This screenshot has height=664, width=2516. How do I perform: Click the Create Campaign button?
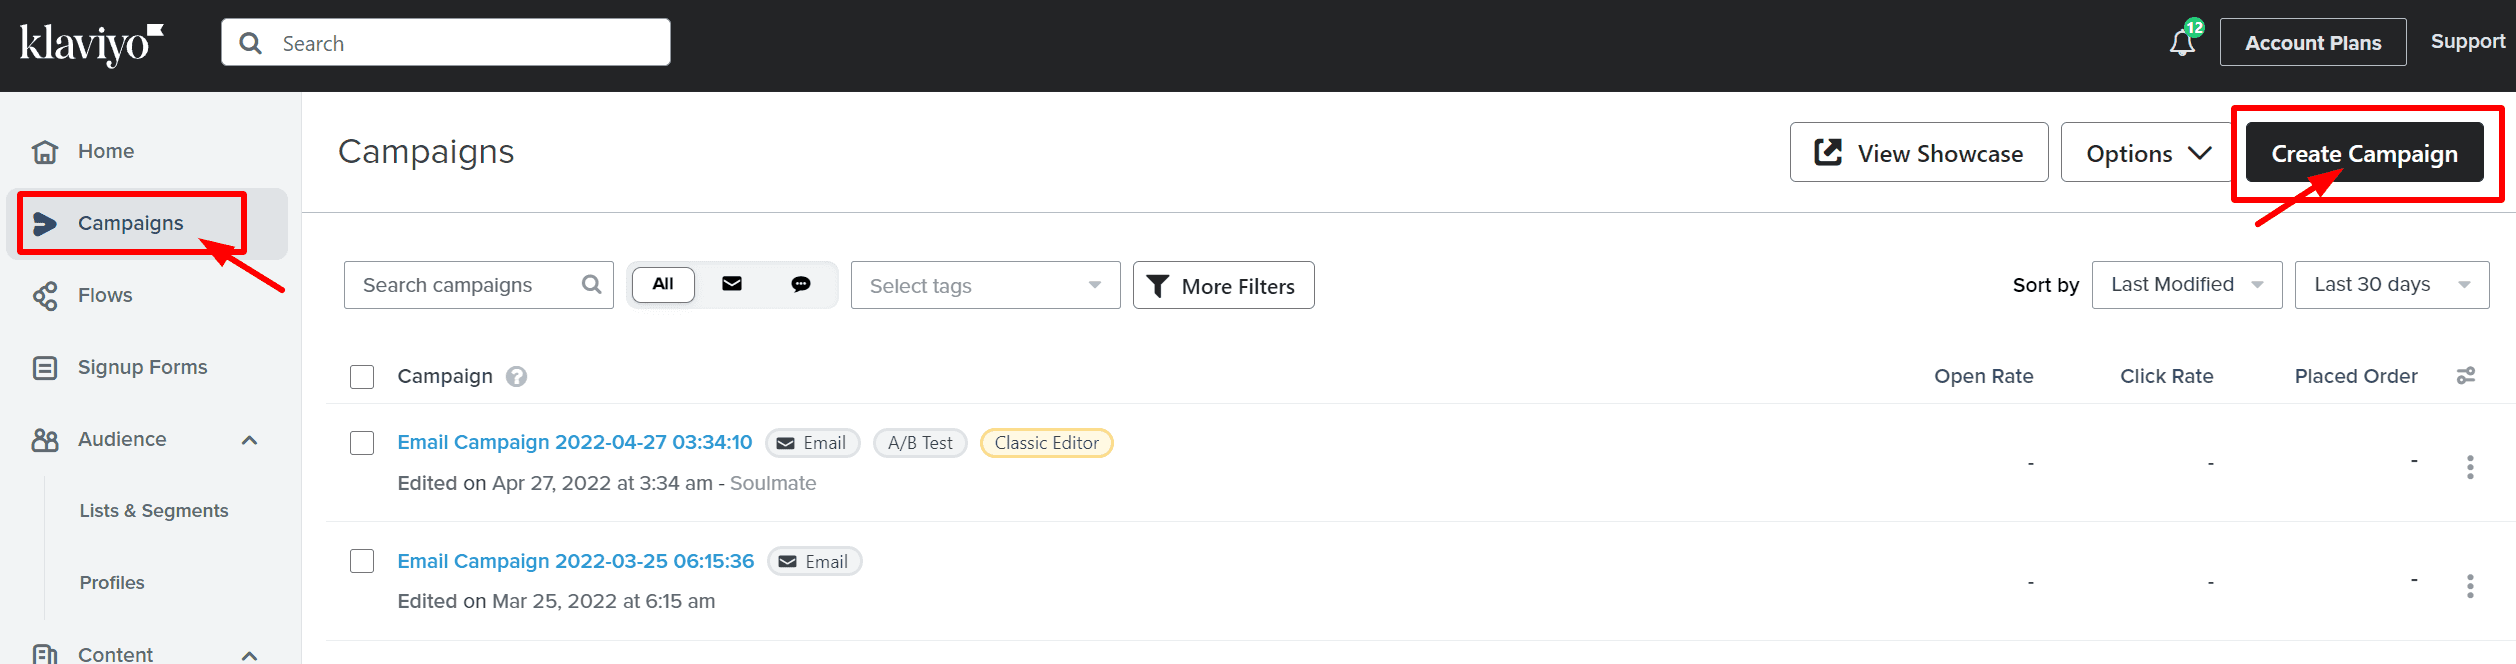tap(2364, 153)
